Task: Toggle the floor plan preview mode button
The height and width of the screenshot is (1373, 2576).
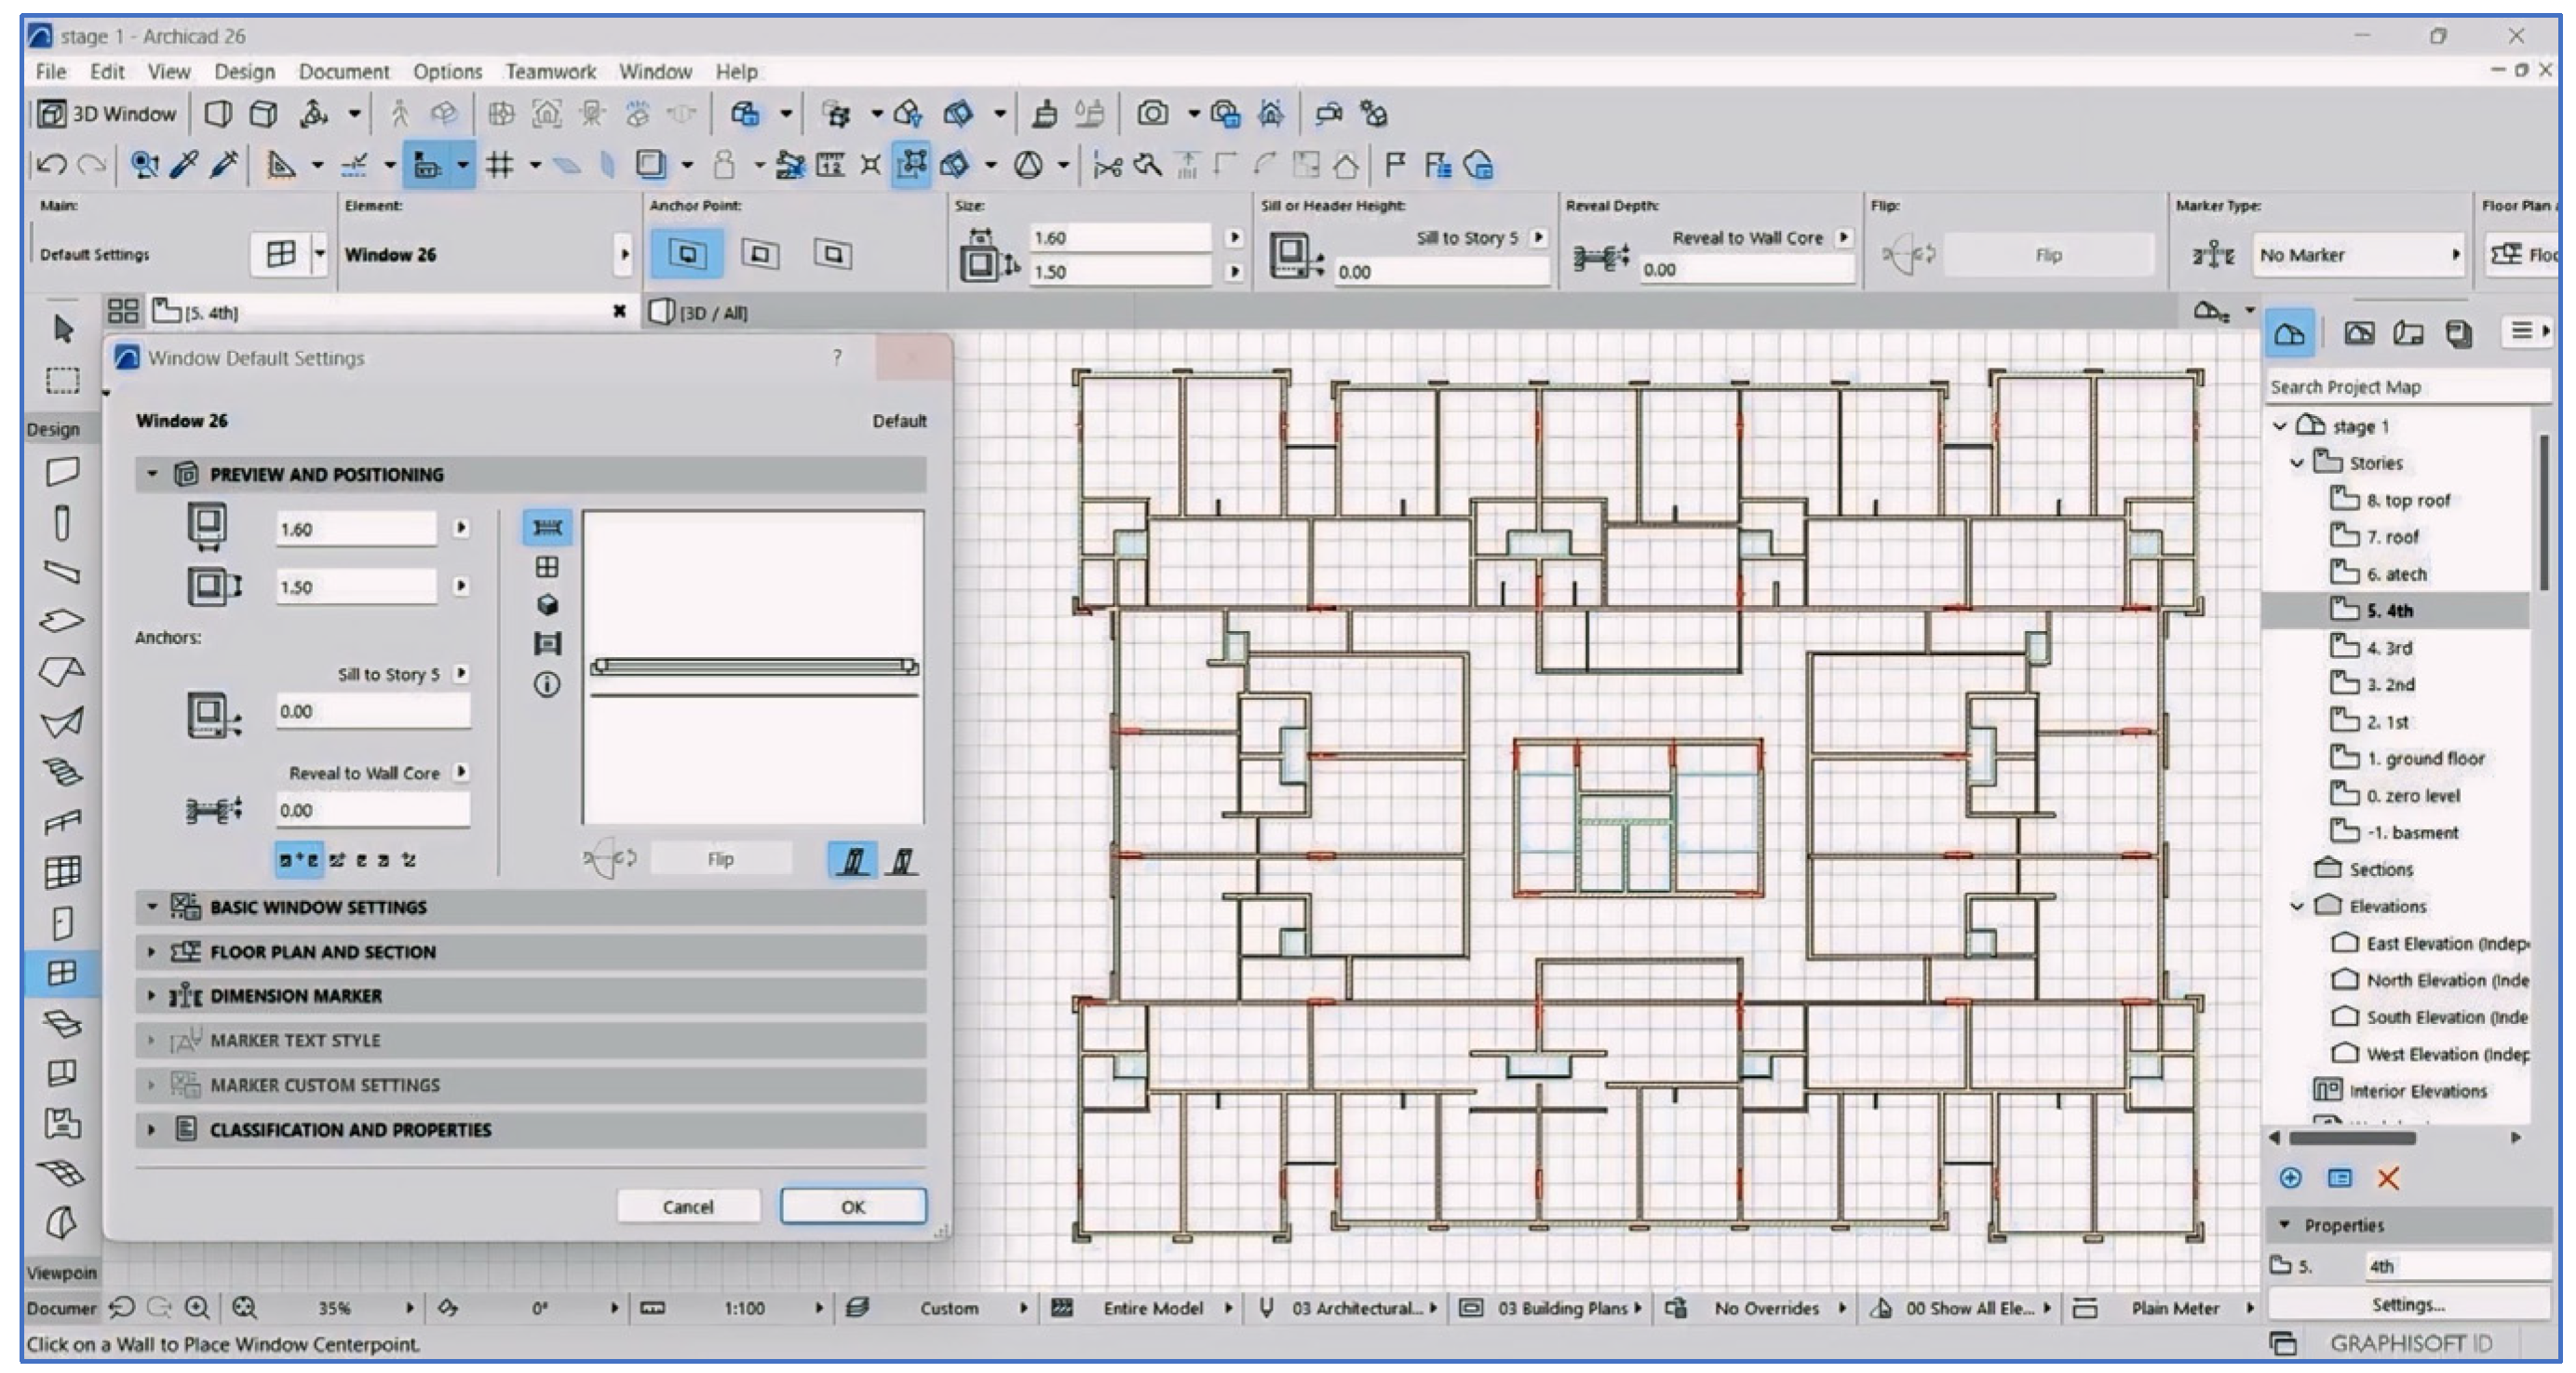Action: tap(547, 527)
